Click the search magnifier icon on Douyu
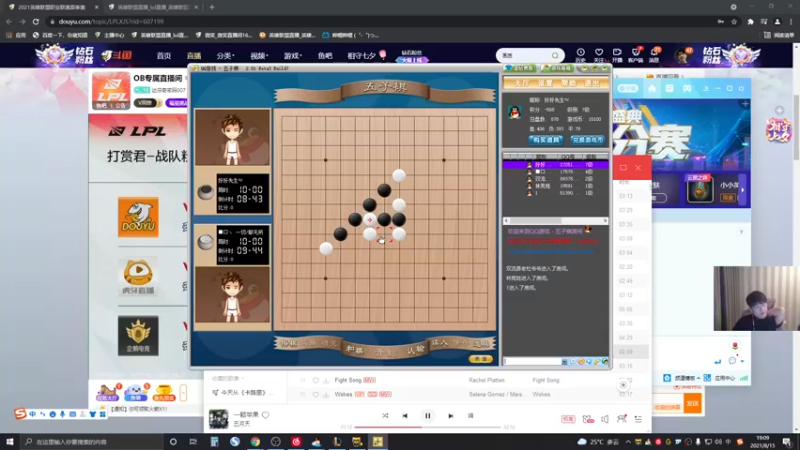The height and width of the screenshot is (450, 800). pyautogui.click(x=555, y=55)
